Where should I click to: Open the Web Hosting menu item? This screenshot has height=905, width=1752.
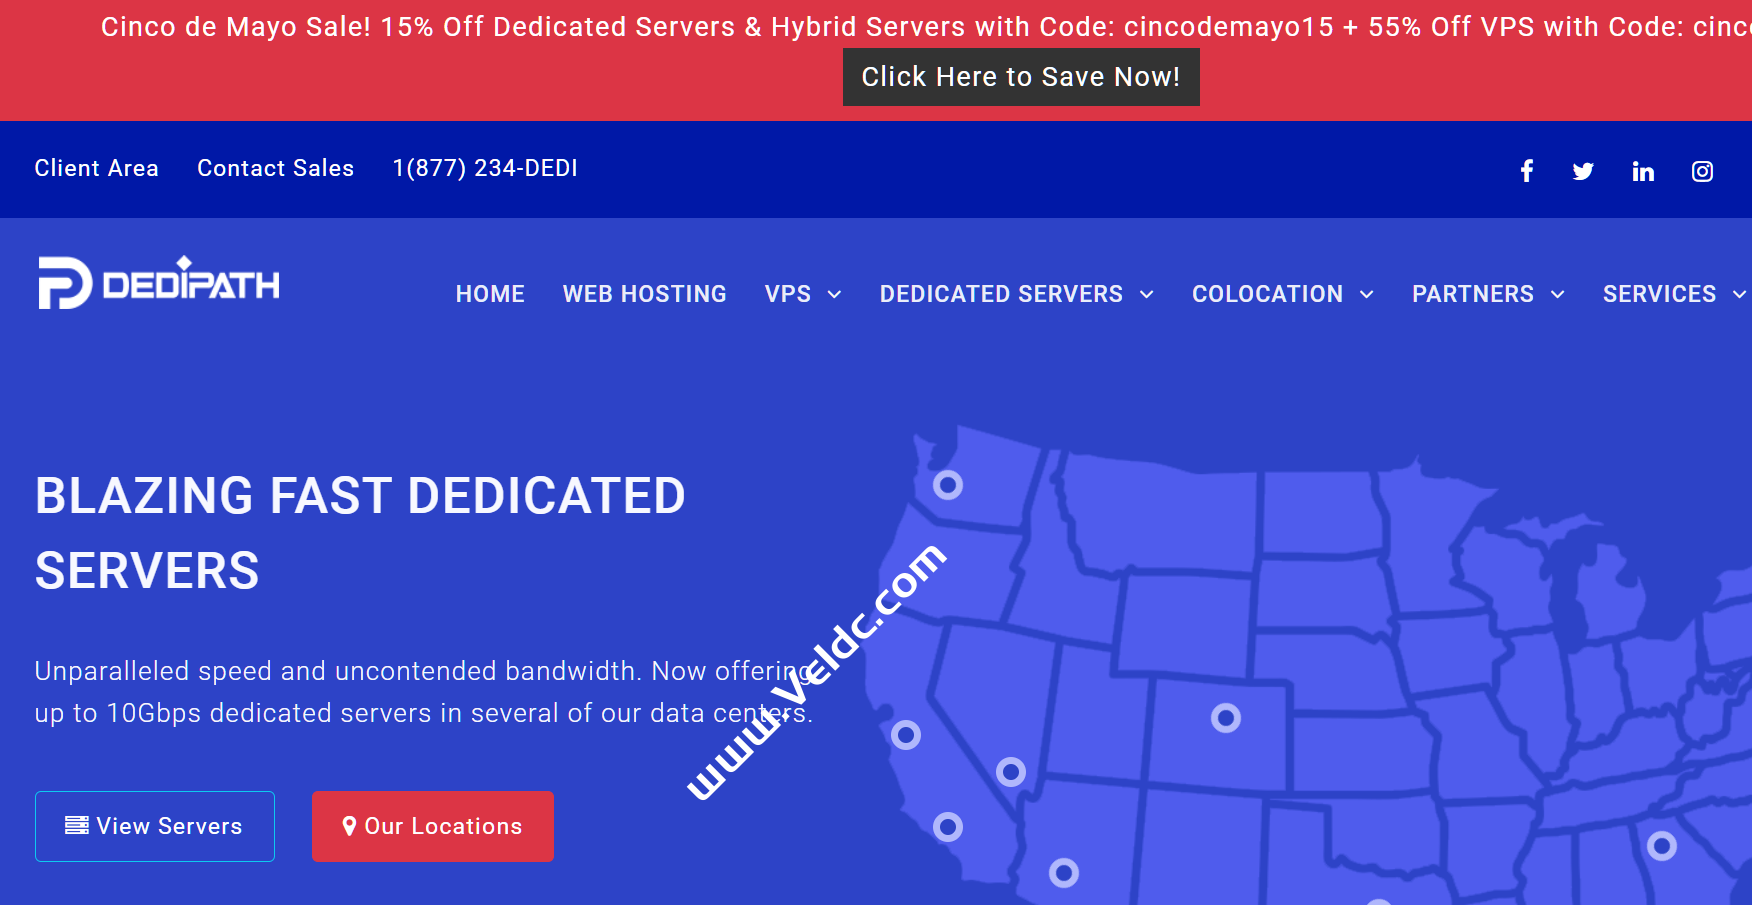(644, 294)
